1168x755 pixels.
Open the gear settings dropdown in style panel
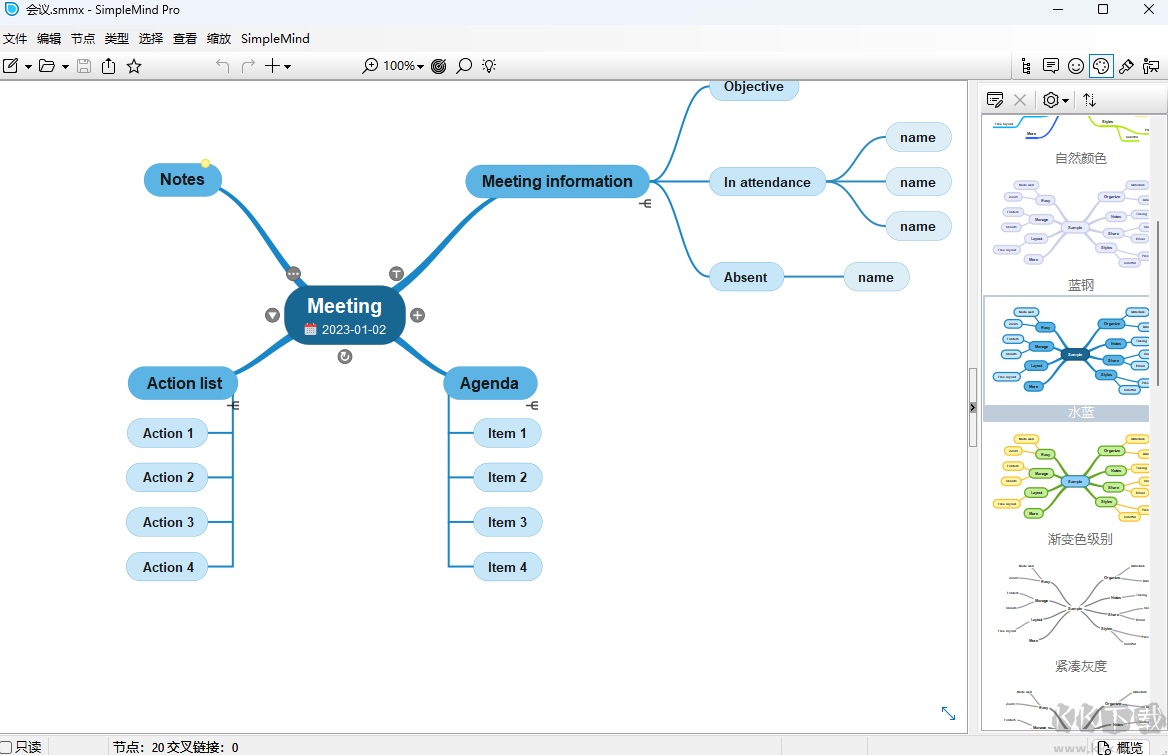click(x=1053, y=100)
